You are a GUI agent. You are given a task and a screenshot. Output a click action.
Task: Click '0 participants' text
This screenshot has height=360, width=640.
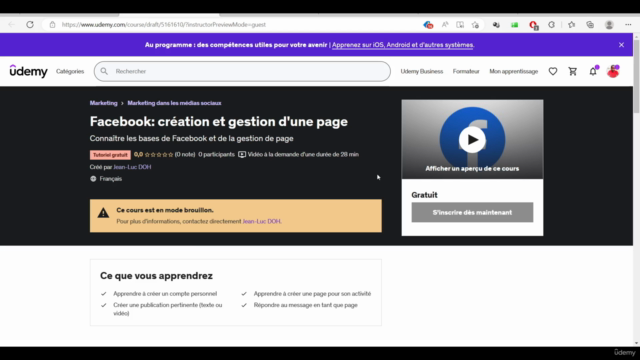pyautogui.click(x=216, y=154)
